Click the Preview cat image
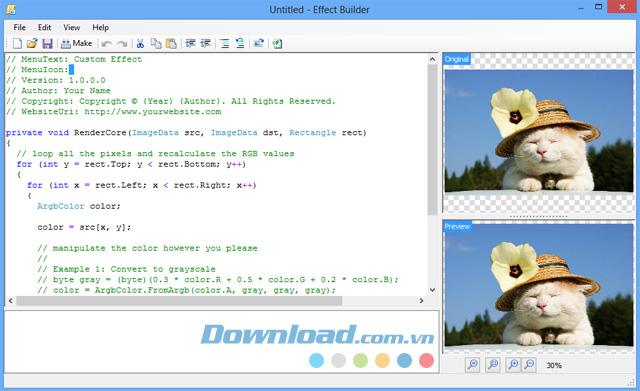 [x=539, y=285]
